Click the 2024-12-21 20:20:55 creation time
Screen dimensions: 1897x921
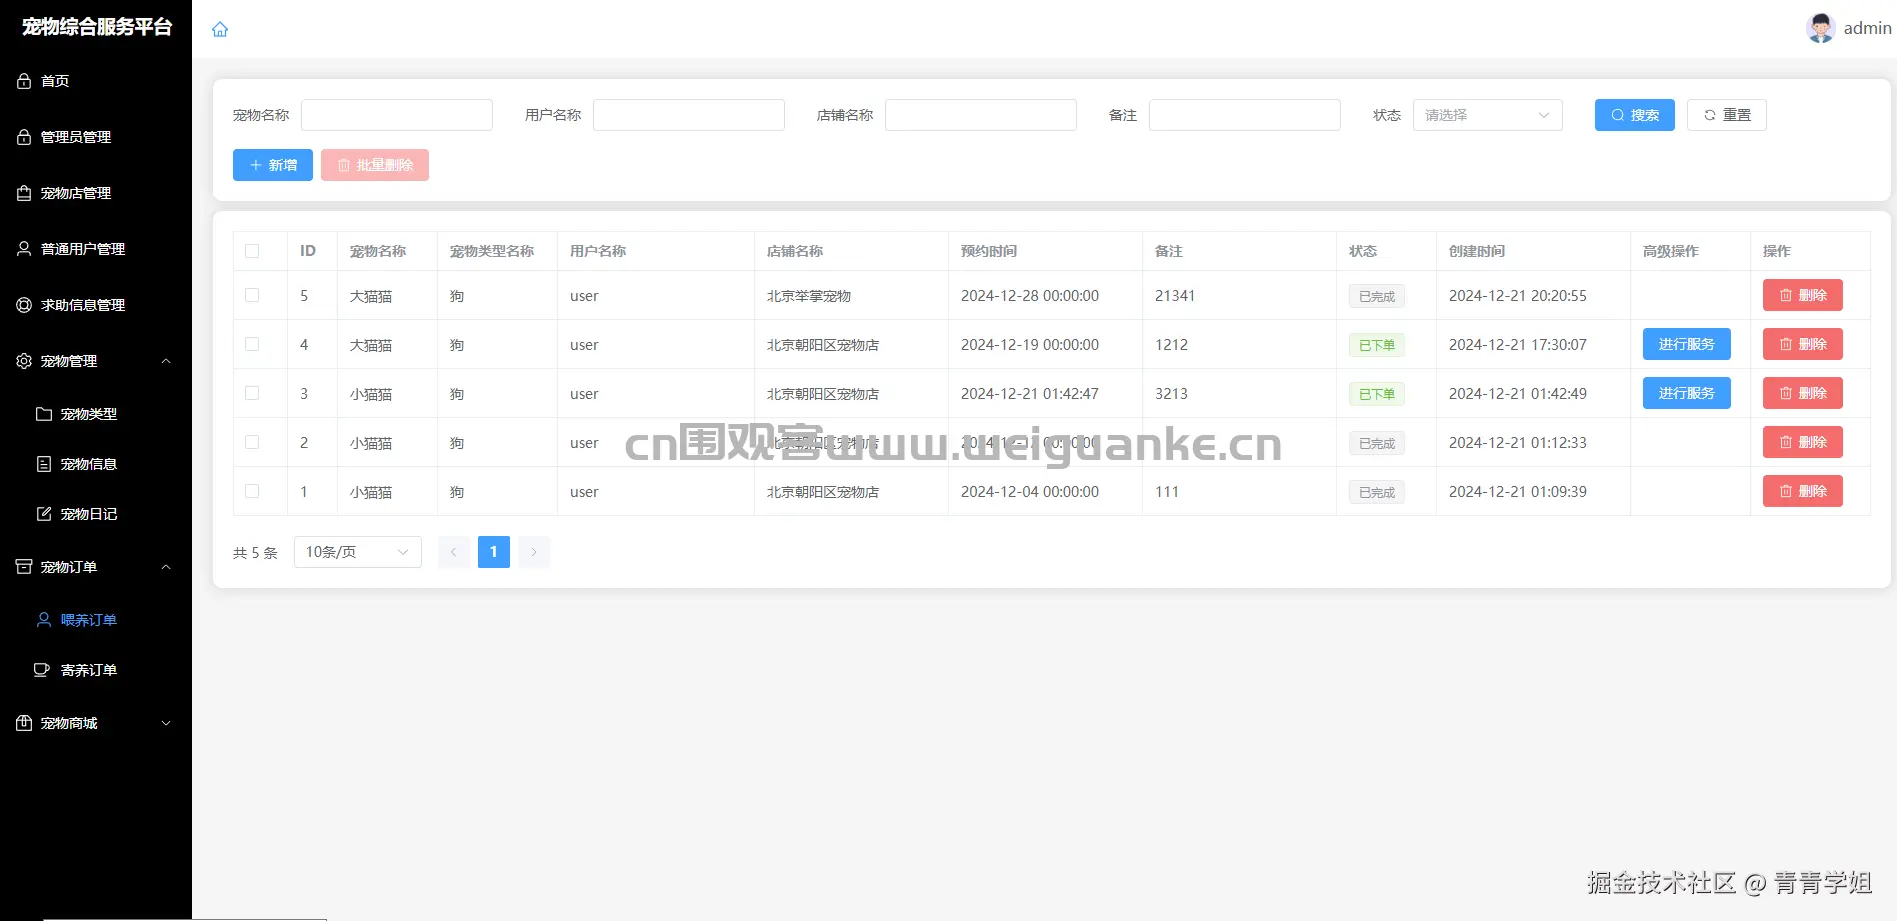pos(1518,296)
